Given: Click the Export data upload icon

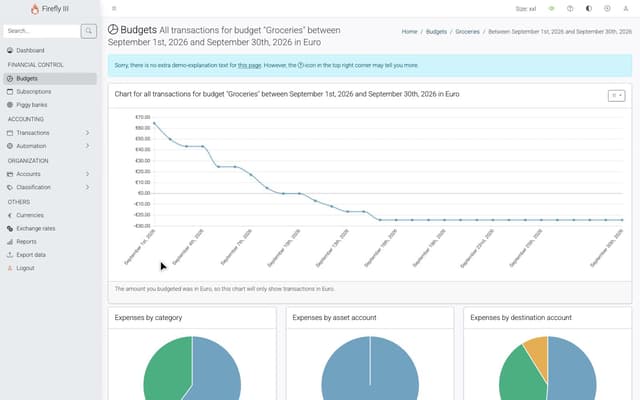Looking at the screenshot, I should click(x=10, y=255).
